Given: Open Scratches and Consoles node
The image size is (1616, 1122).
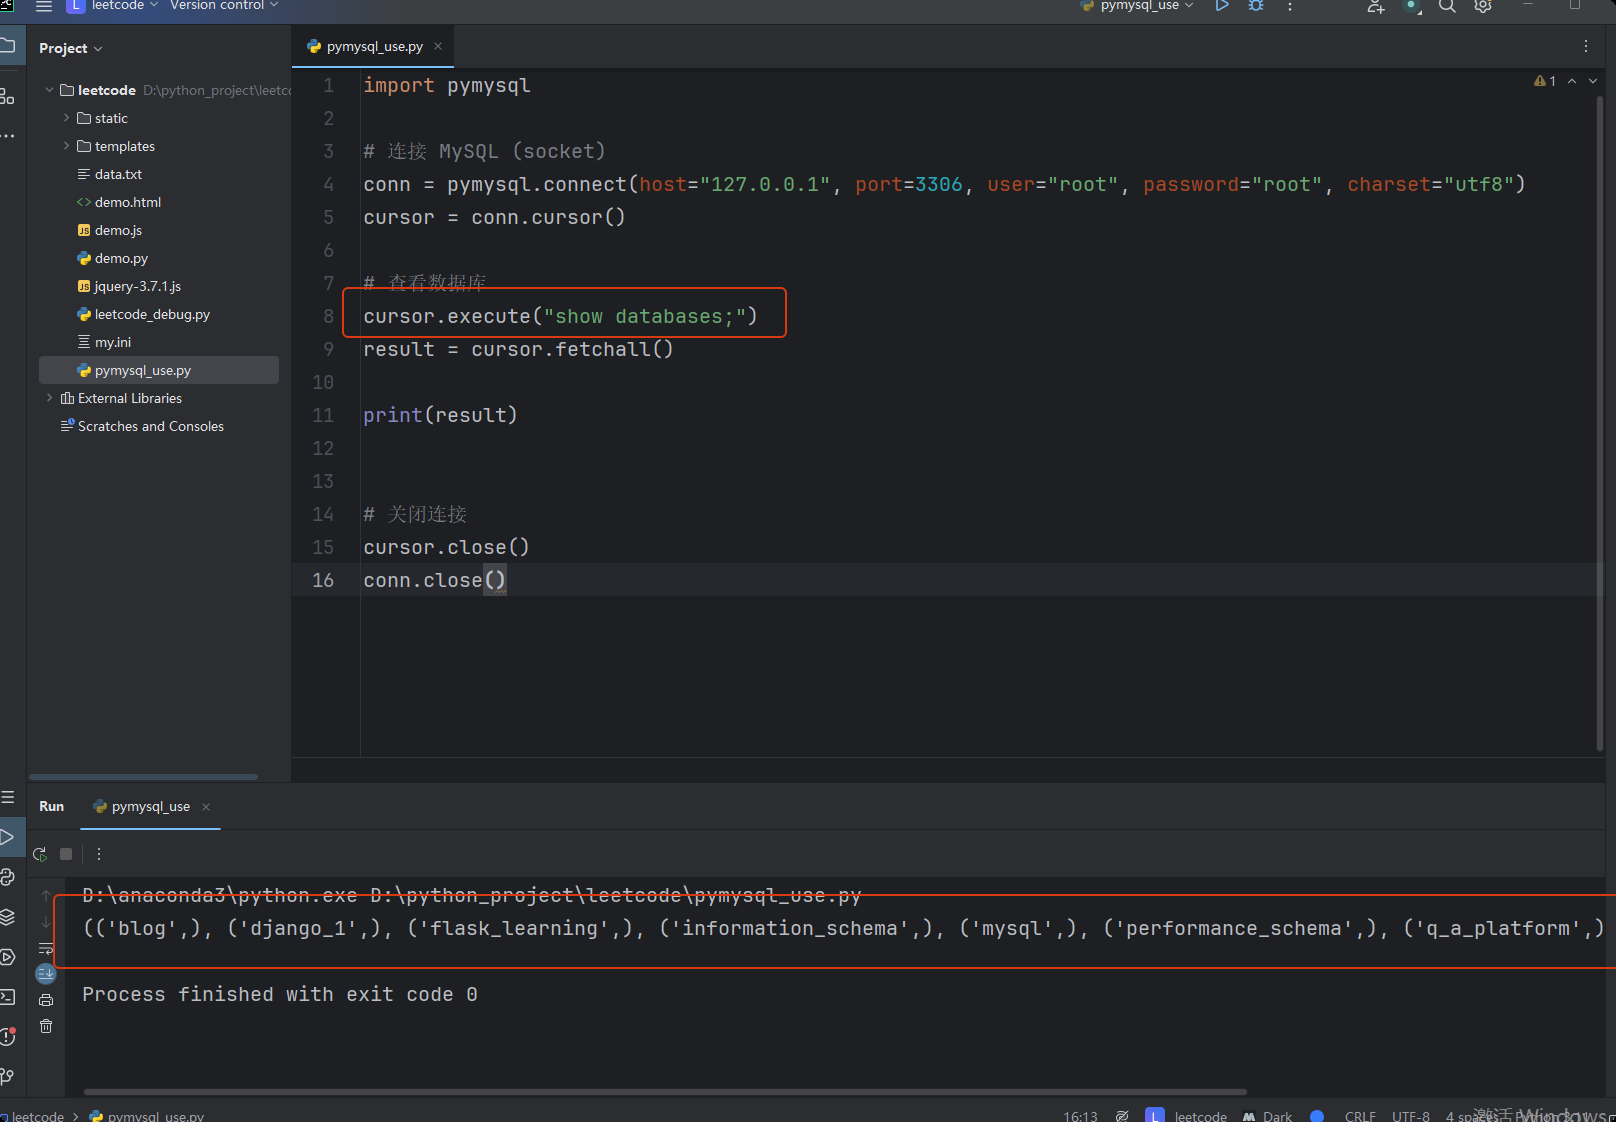Looking at the screenshot, I should (151, 426).
